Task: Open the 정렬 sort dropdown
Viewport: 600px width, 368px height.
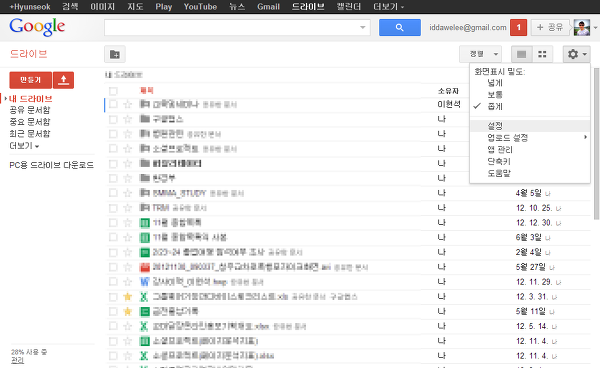Action: (480, 54)
